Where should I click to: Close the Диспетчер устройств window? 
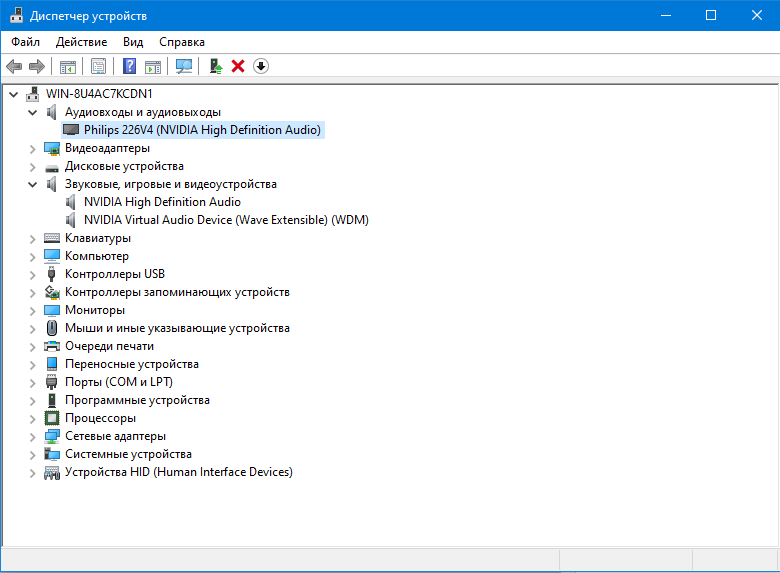click(757, 15)
